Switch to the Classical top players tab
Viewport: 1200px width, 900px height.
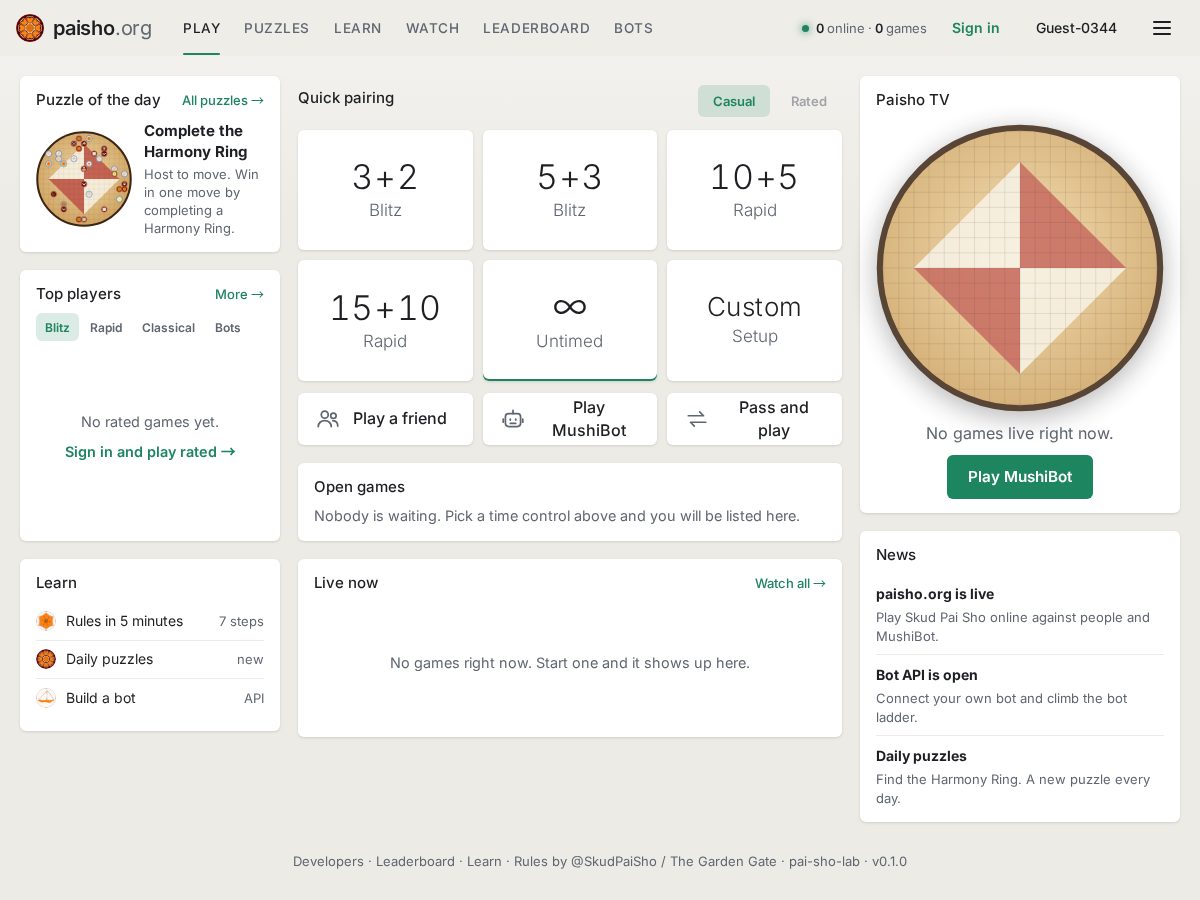pos(168,328)
